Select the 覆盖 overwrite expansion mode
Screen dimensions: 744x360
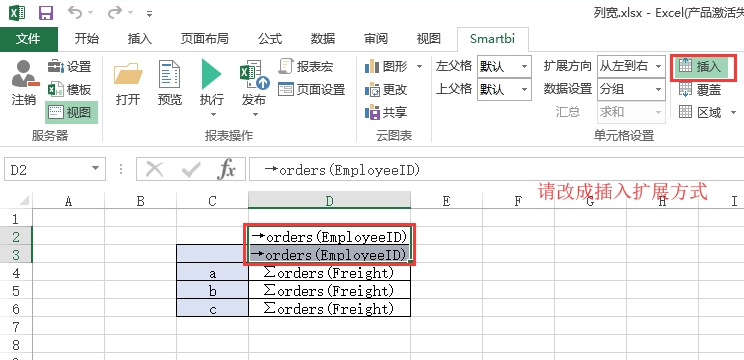[700, 89]
